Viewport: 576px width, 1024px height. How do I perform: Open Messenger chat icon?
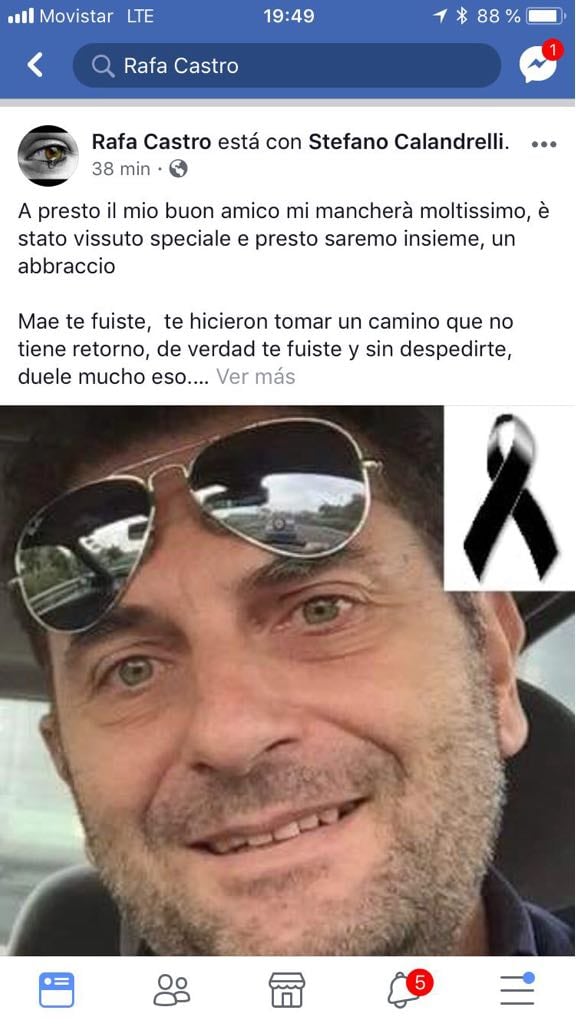click(x=539, y=63)
